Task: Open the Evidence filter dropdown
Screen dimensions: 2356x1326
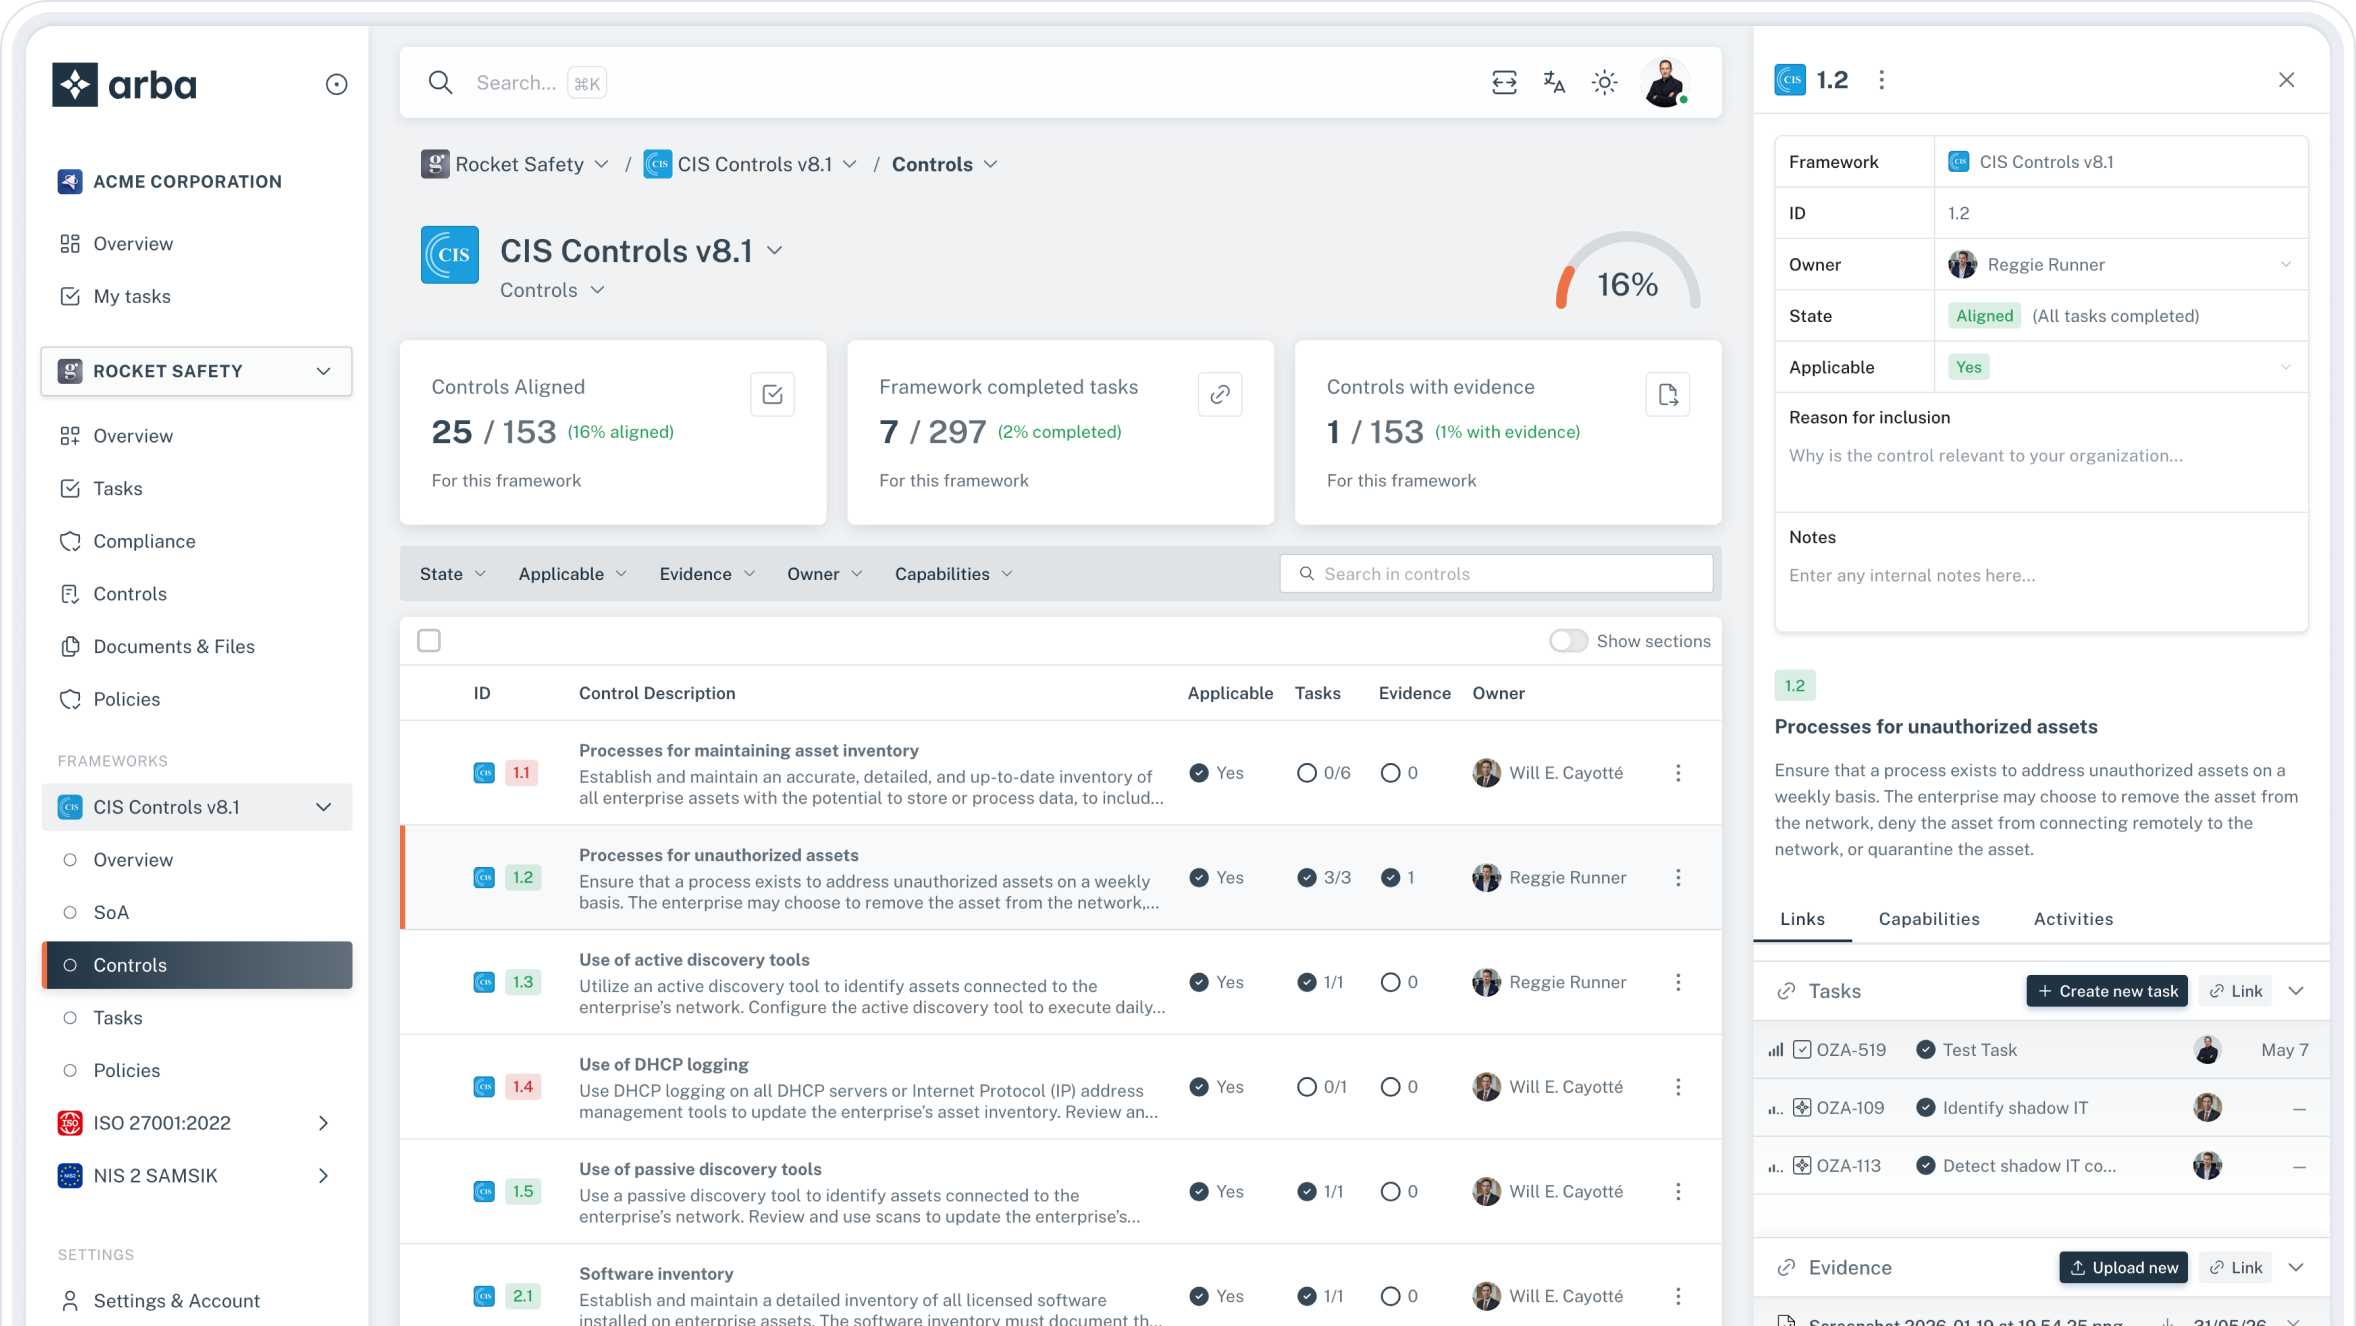Action: coord(707,574)
